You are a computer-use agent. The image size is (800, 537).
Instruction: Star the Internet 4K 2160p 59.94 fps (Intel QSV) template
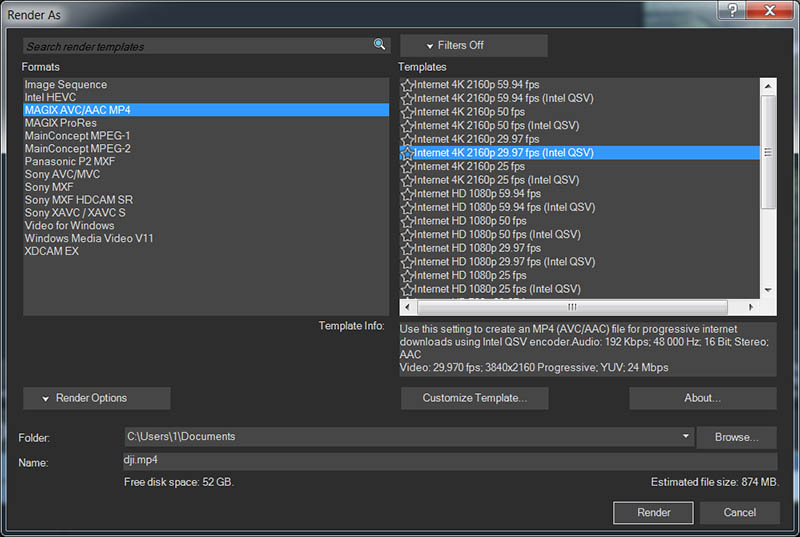pos(407,99)
